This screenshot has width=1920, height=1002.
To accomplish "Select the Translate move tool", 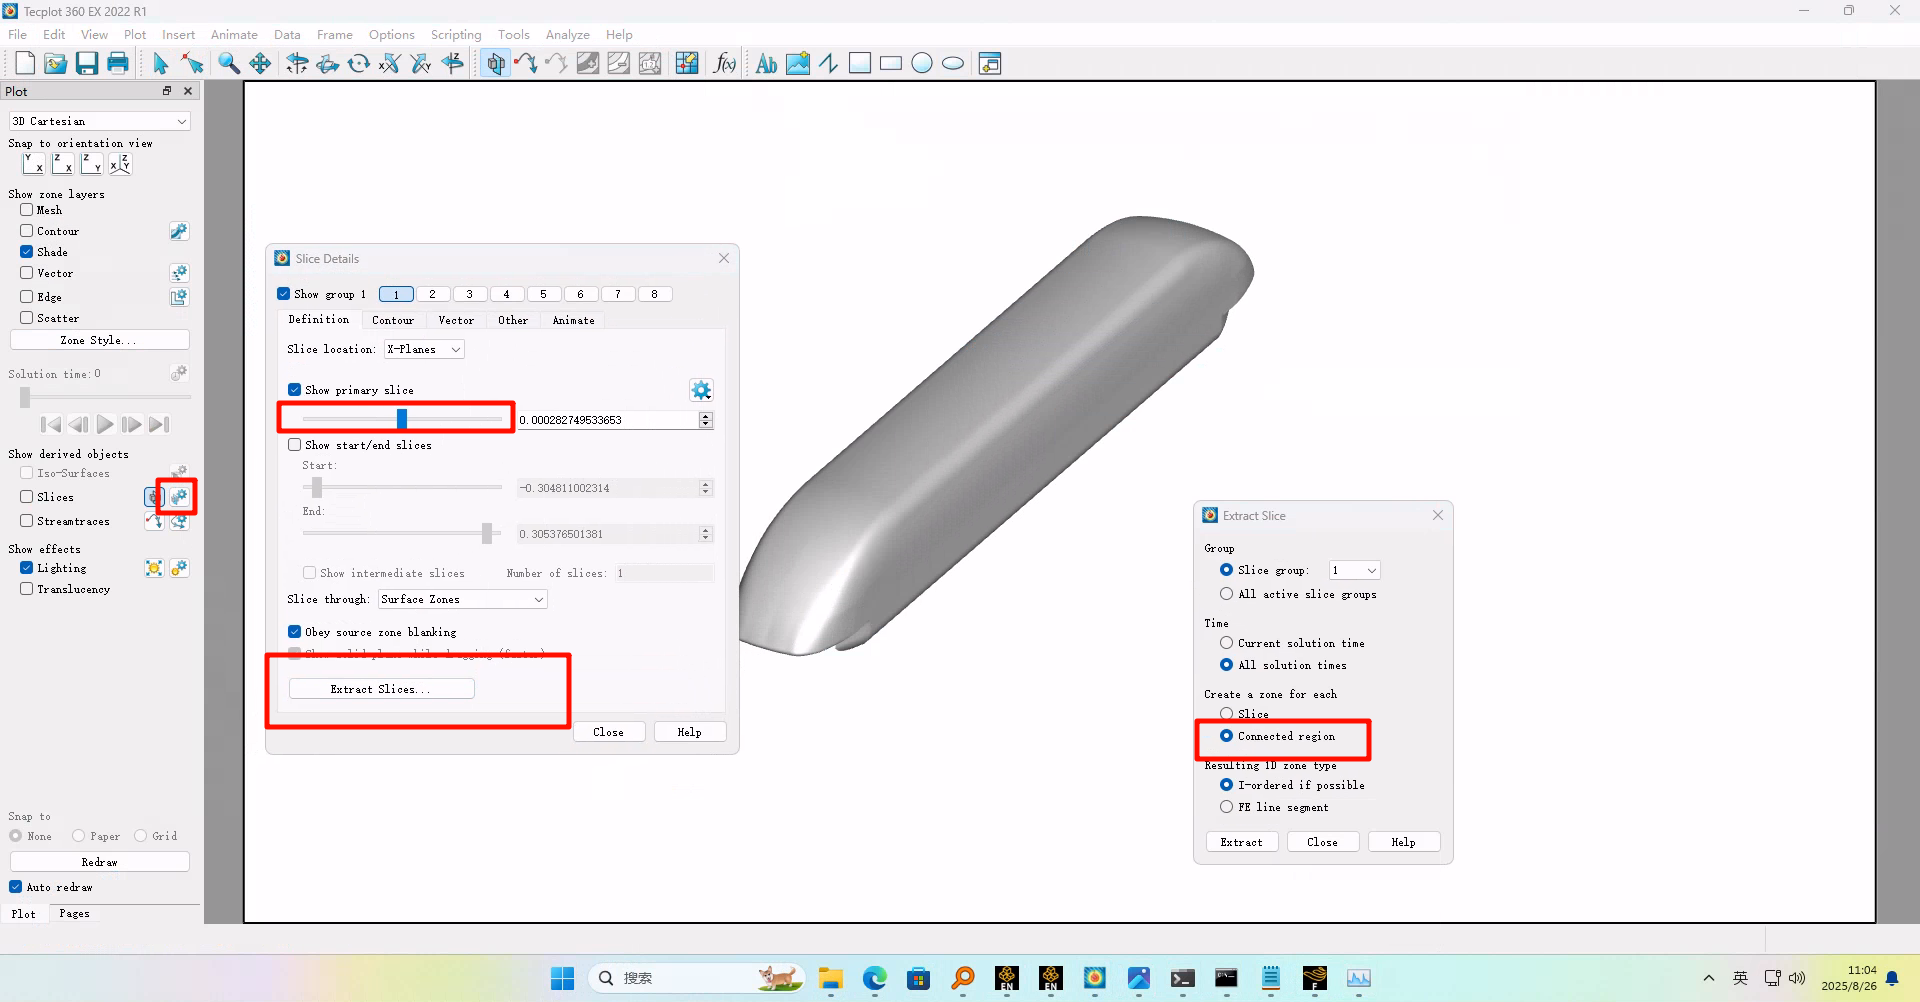I will 260,64.
